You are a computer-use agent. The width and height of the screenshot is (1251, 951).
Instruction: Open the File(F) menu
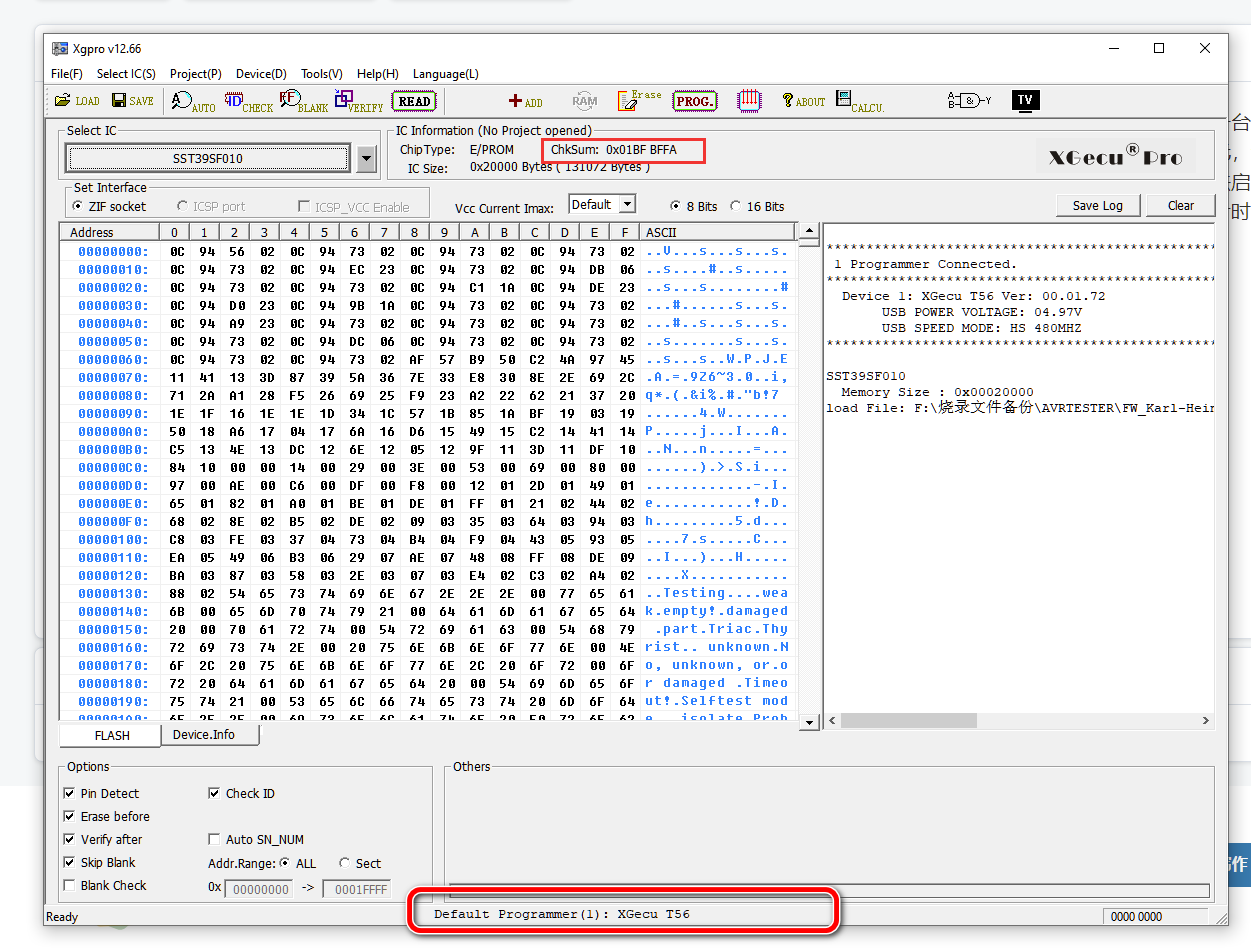tap(67, 74)
